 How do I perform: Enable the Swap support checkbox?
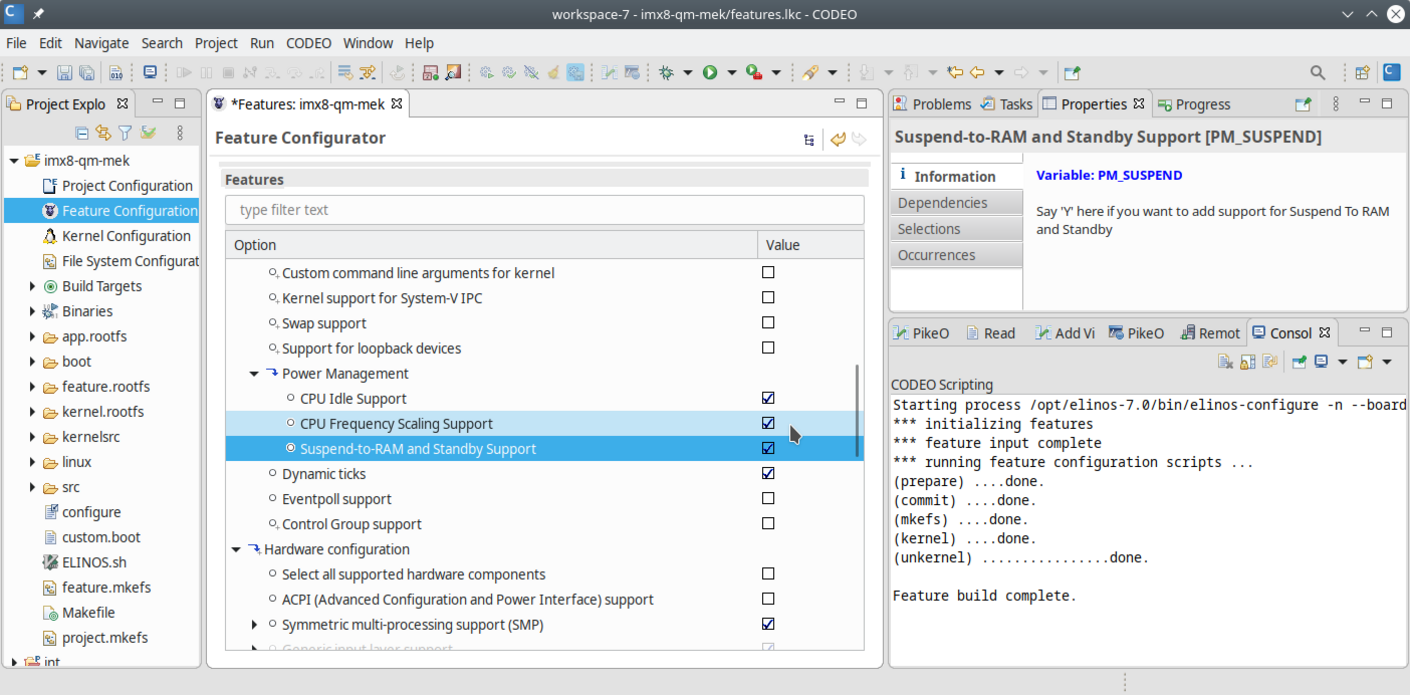click(x=768, y=322)
